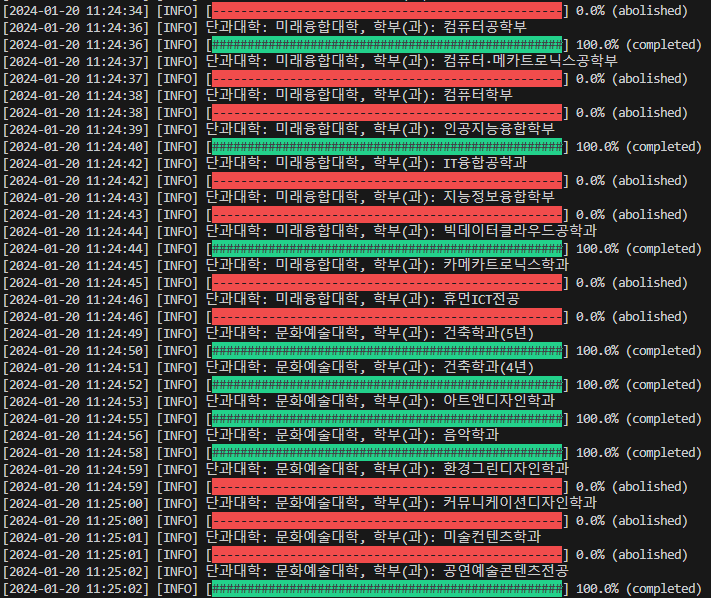Select the 휴먼ICT전공 major text
This screenshot has height=598, width=711.
481,299
